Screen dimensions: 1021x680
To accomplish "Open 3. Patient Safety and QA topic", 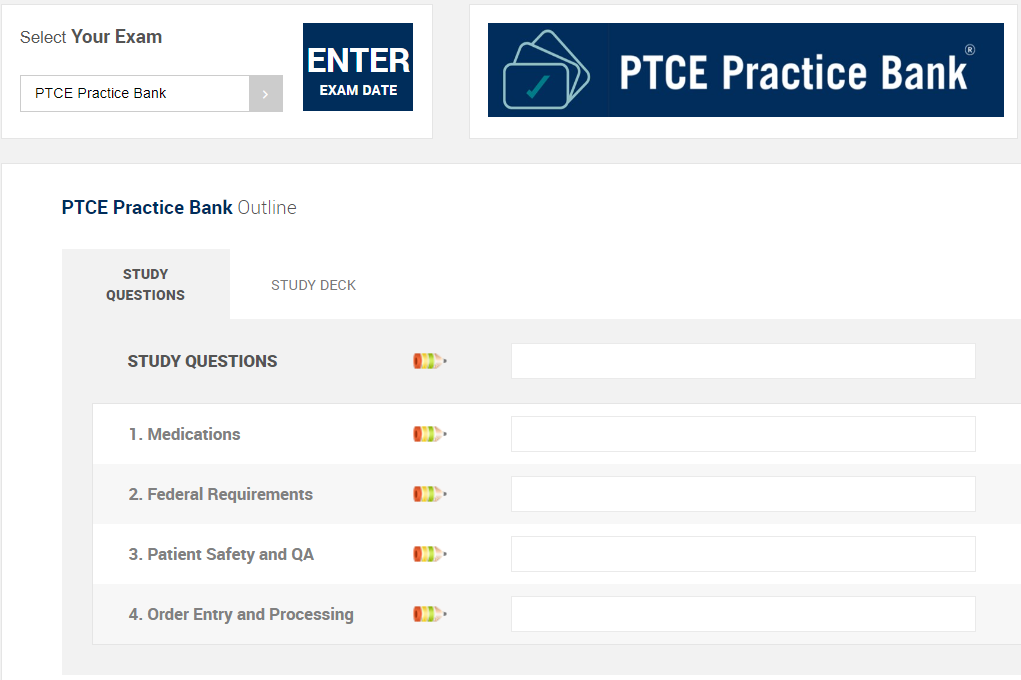I will (x=221, y=554).
